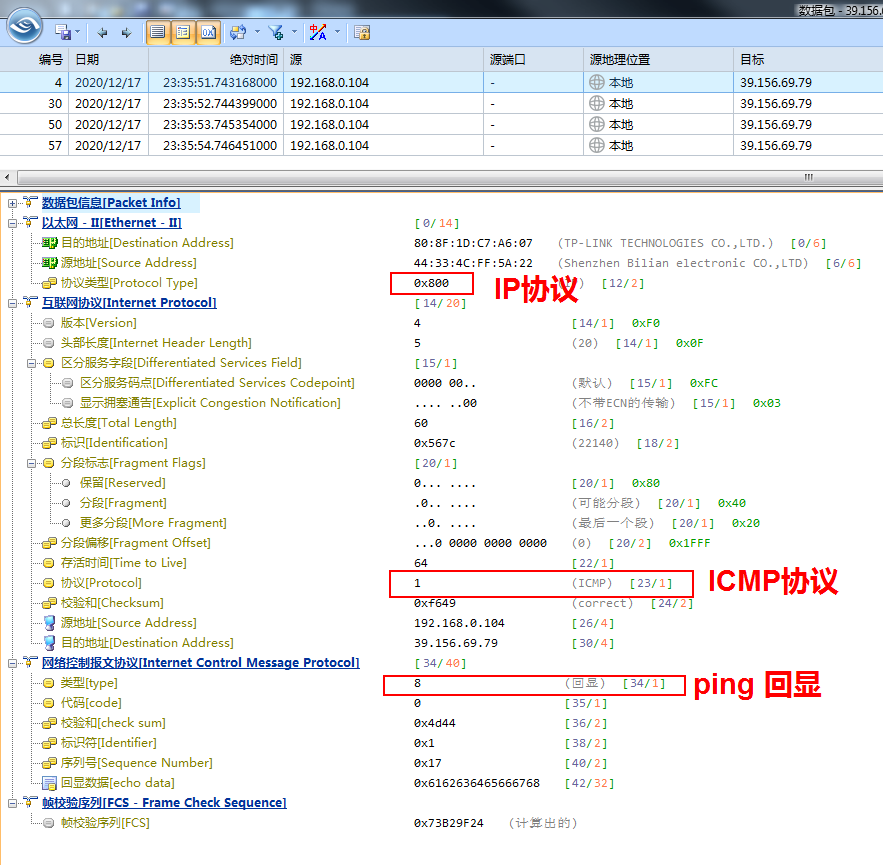Viewport: 883px width, 865px height.
Task: Toggle the hex view button
Action: click(x=208, y=33)
